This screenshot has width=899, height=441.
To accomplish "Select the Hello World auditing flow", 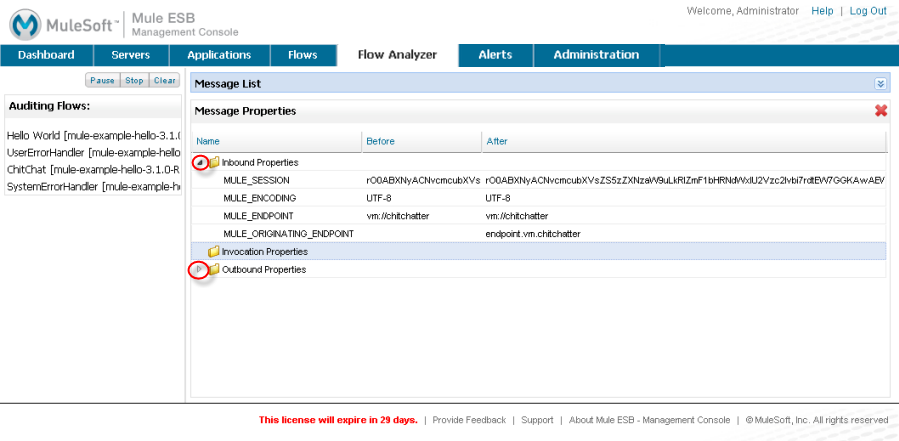I will tap(93, 136).
